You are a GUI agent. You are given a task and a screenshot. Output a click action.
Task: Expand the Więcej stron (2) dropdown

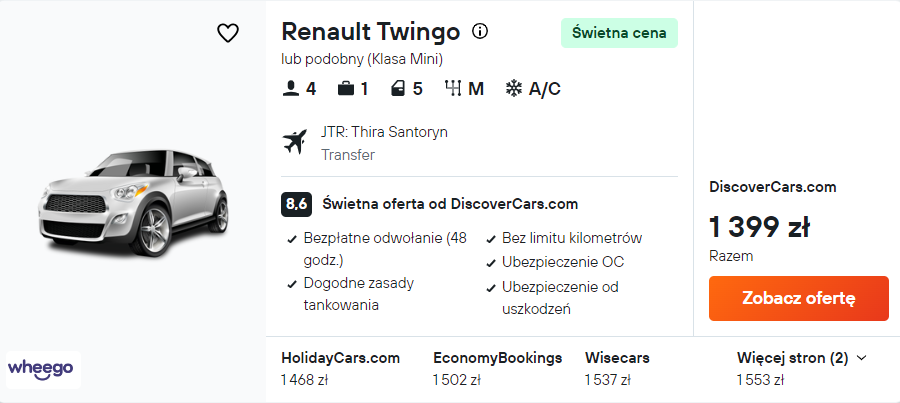801,357
